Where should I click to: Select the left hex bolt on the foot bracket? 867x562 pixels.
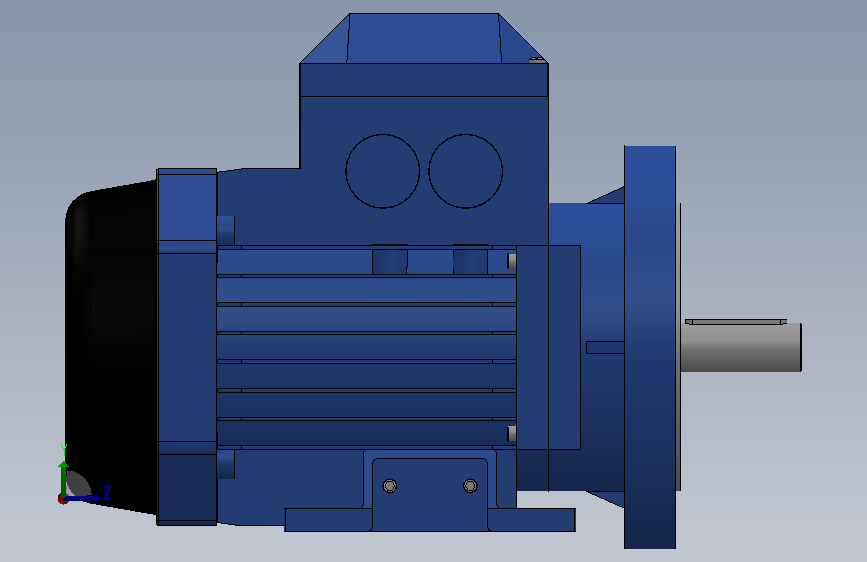click(390, 486)
